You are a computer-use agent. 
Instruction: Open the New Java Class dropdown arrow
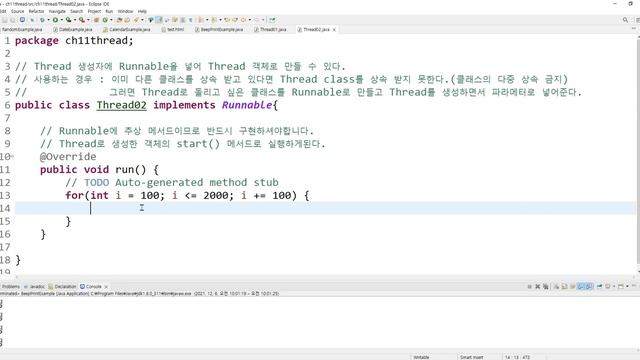coord(111,20)
